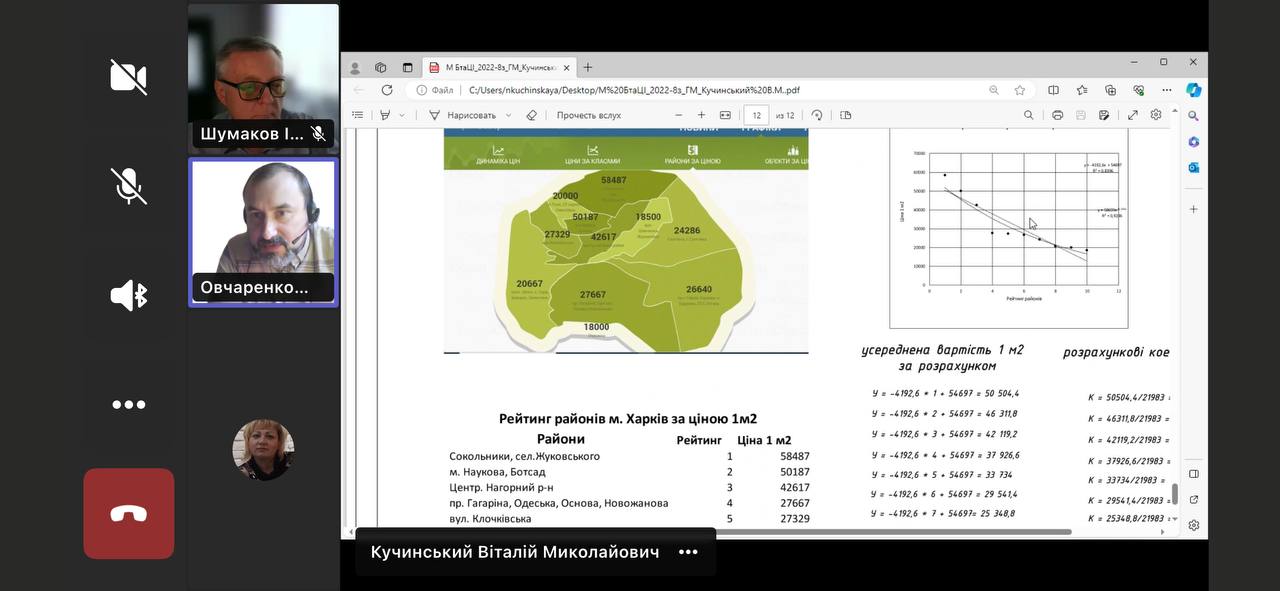
Task: Save the PDF document
Action: (x=1081, y=115)
